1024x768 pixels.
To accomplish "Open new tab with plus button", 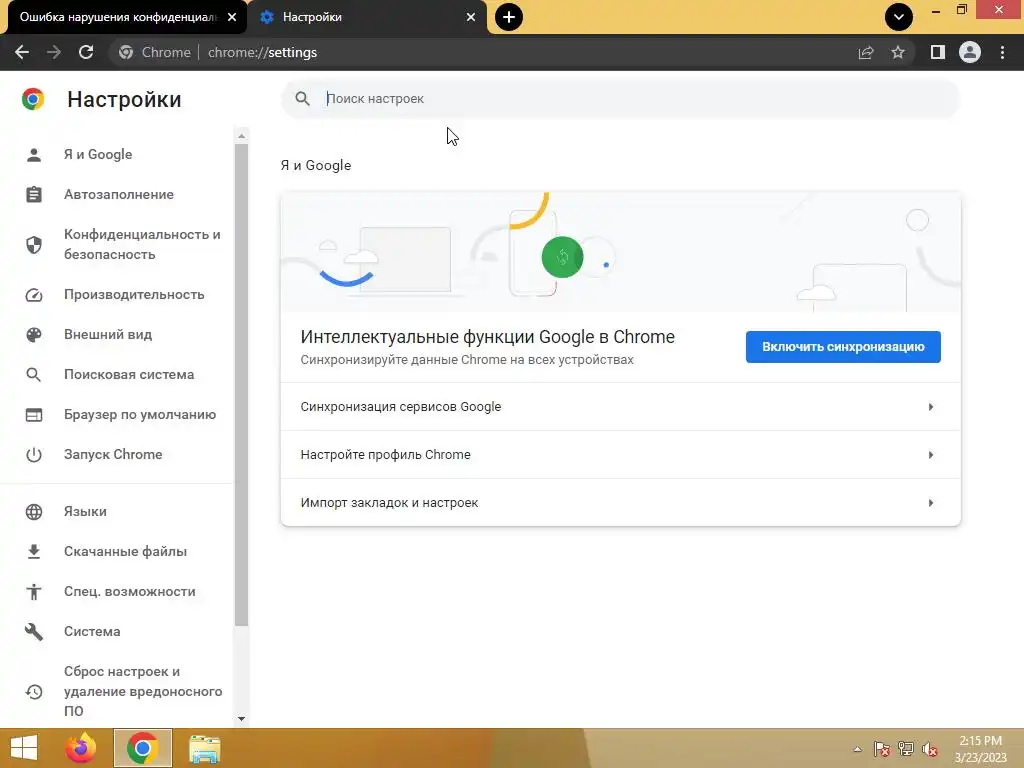I will pyautogui.click(x=509, y=17).
